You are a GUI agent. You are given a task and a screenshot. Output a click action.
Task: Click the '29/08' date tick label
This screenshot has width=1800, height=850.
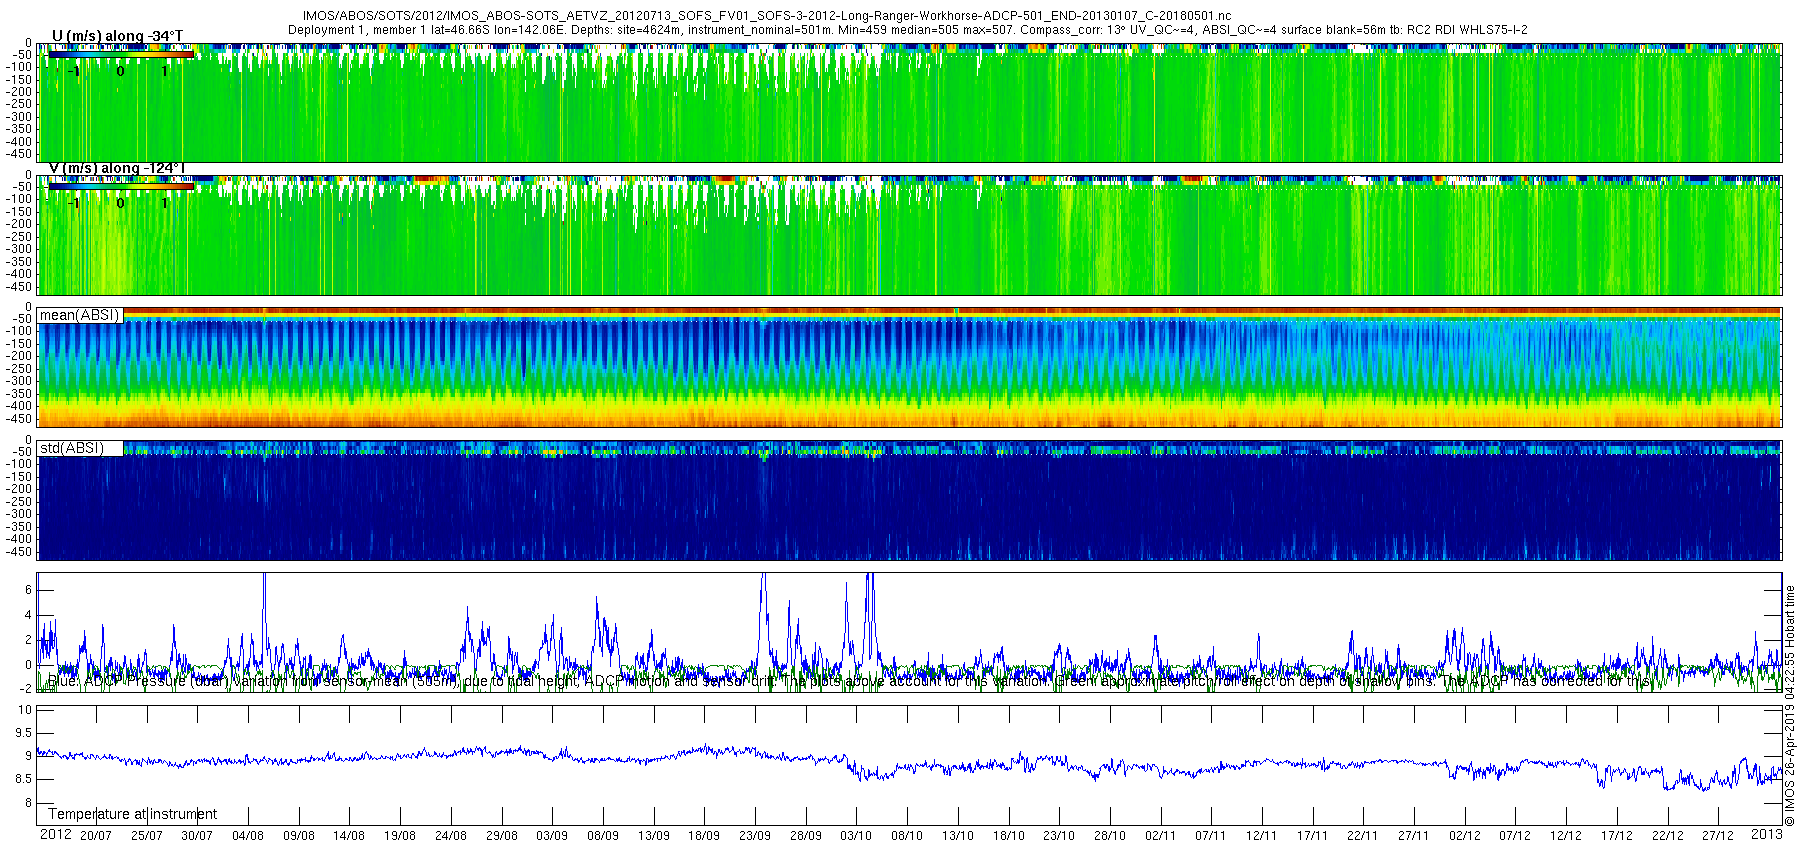coord(502,836)
